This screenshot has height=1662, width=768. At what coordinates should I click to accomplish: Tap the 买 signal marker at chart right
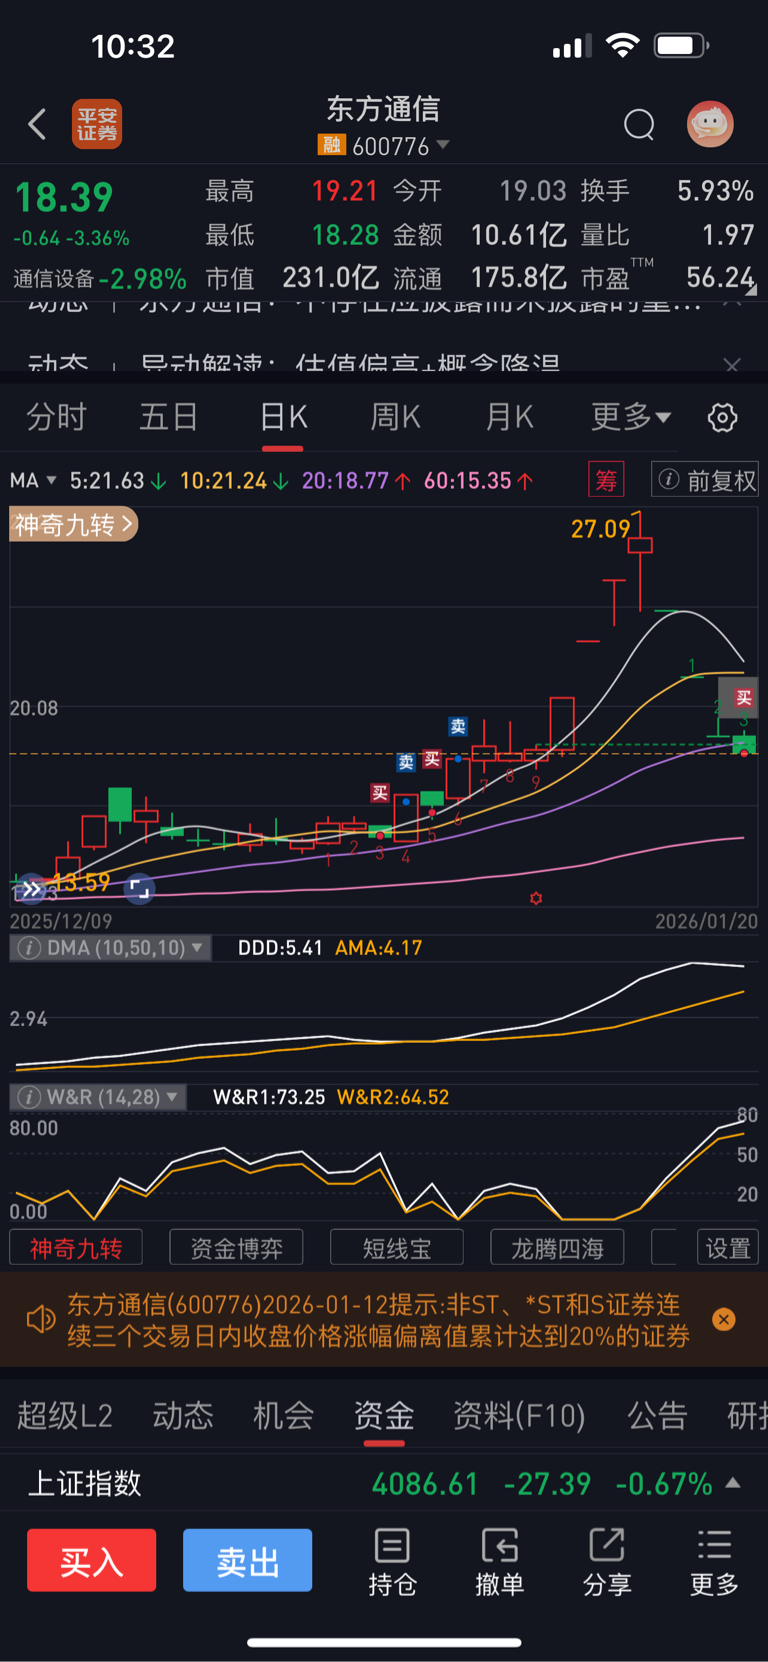(744, 698)
